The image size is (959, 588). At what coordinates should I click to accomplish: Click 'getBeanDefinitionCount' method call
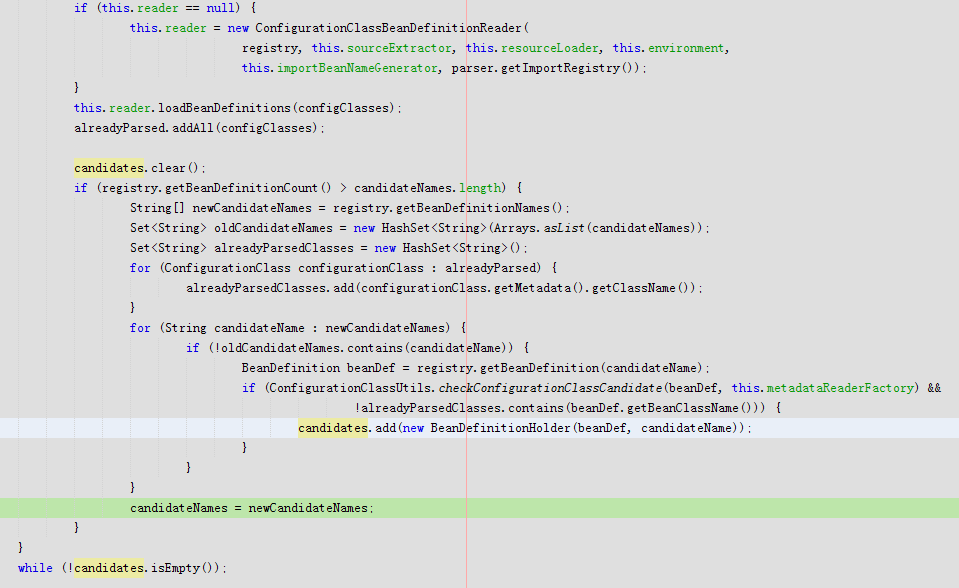[241, 188]
